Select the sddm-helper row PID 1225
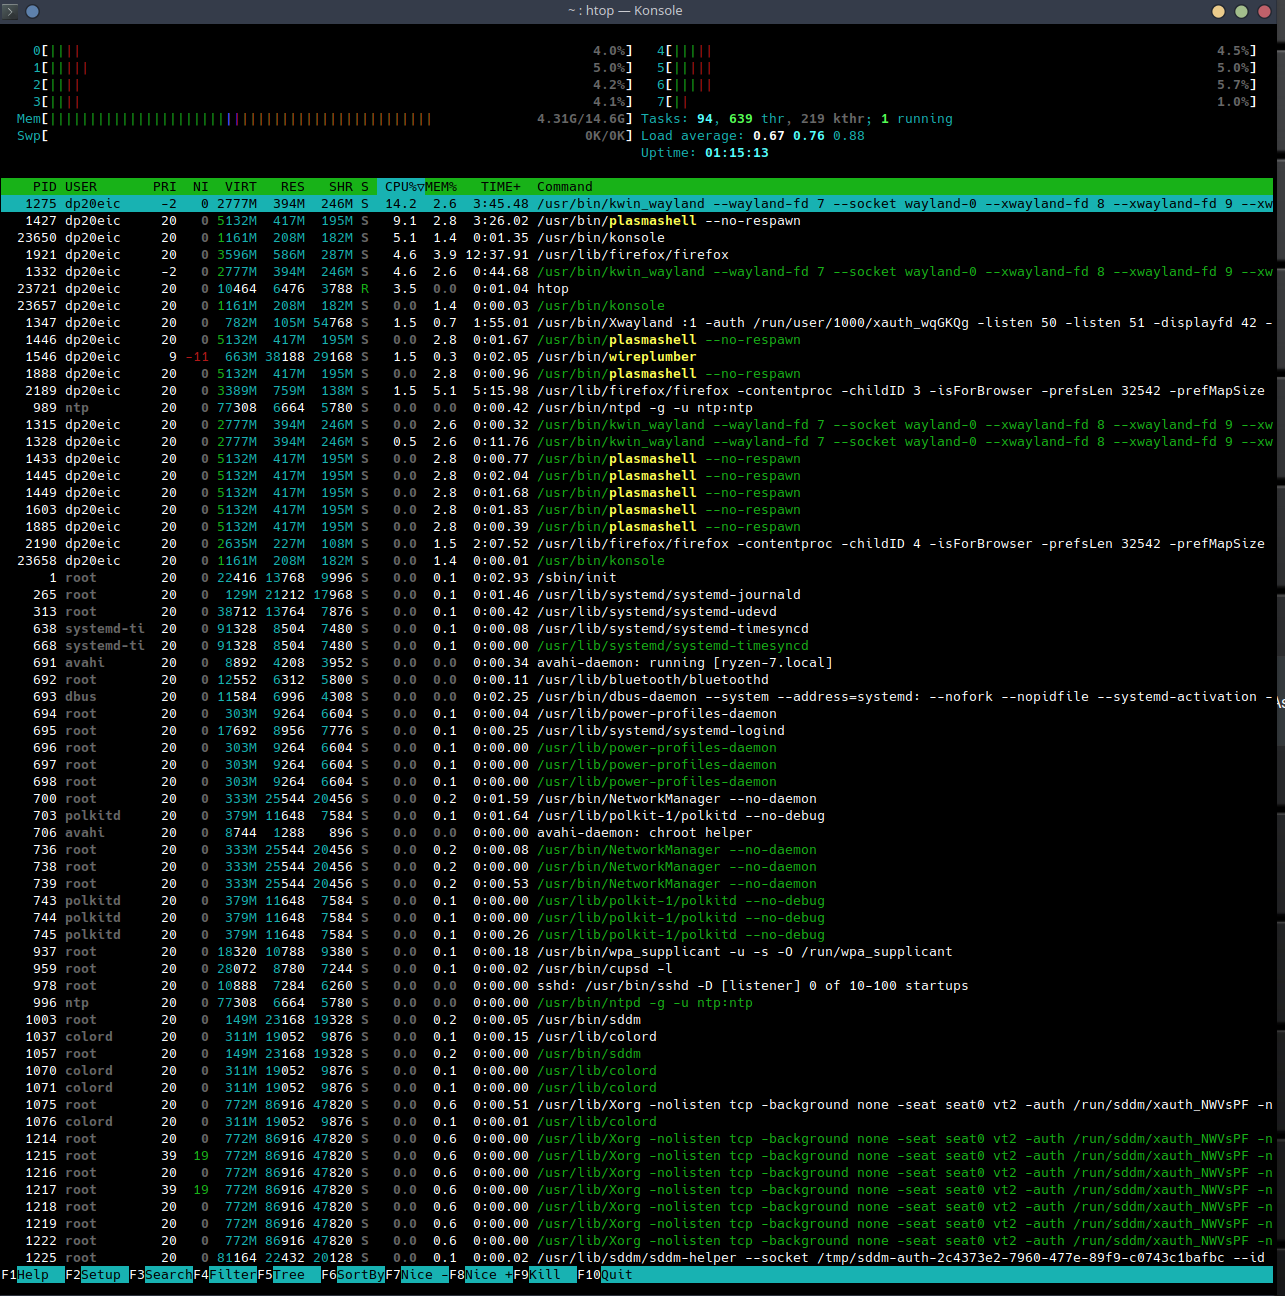Image resolution: width=1285 pixels, height=1296 pixels. [x=637, y=1258]
